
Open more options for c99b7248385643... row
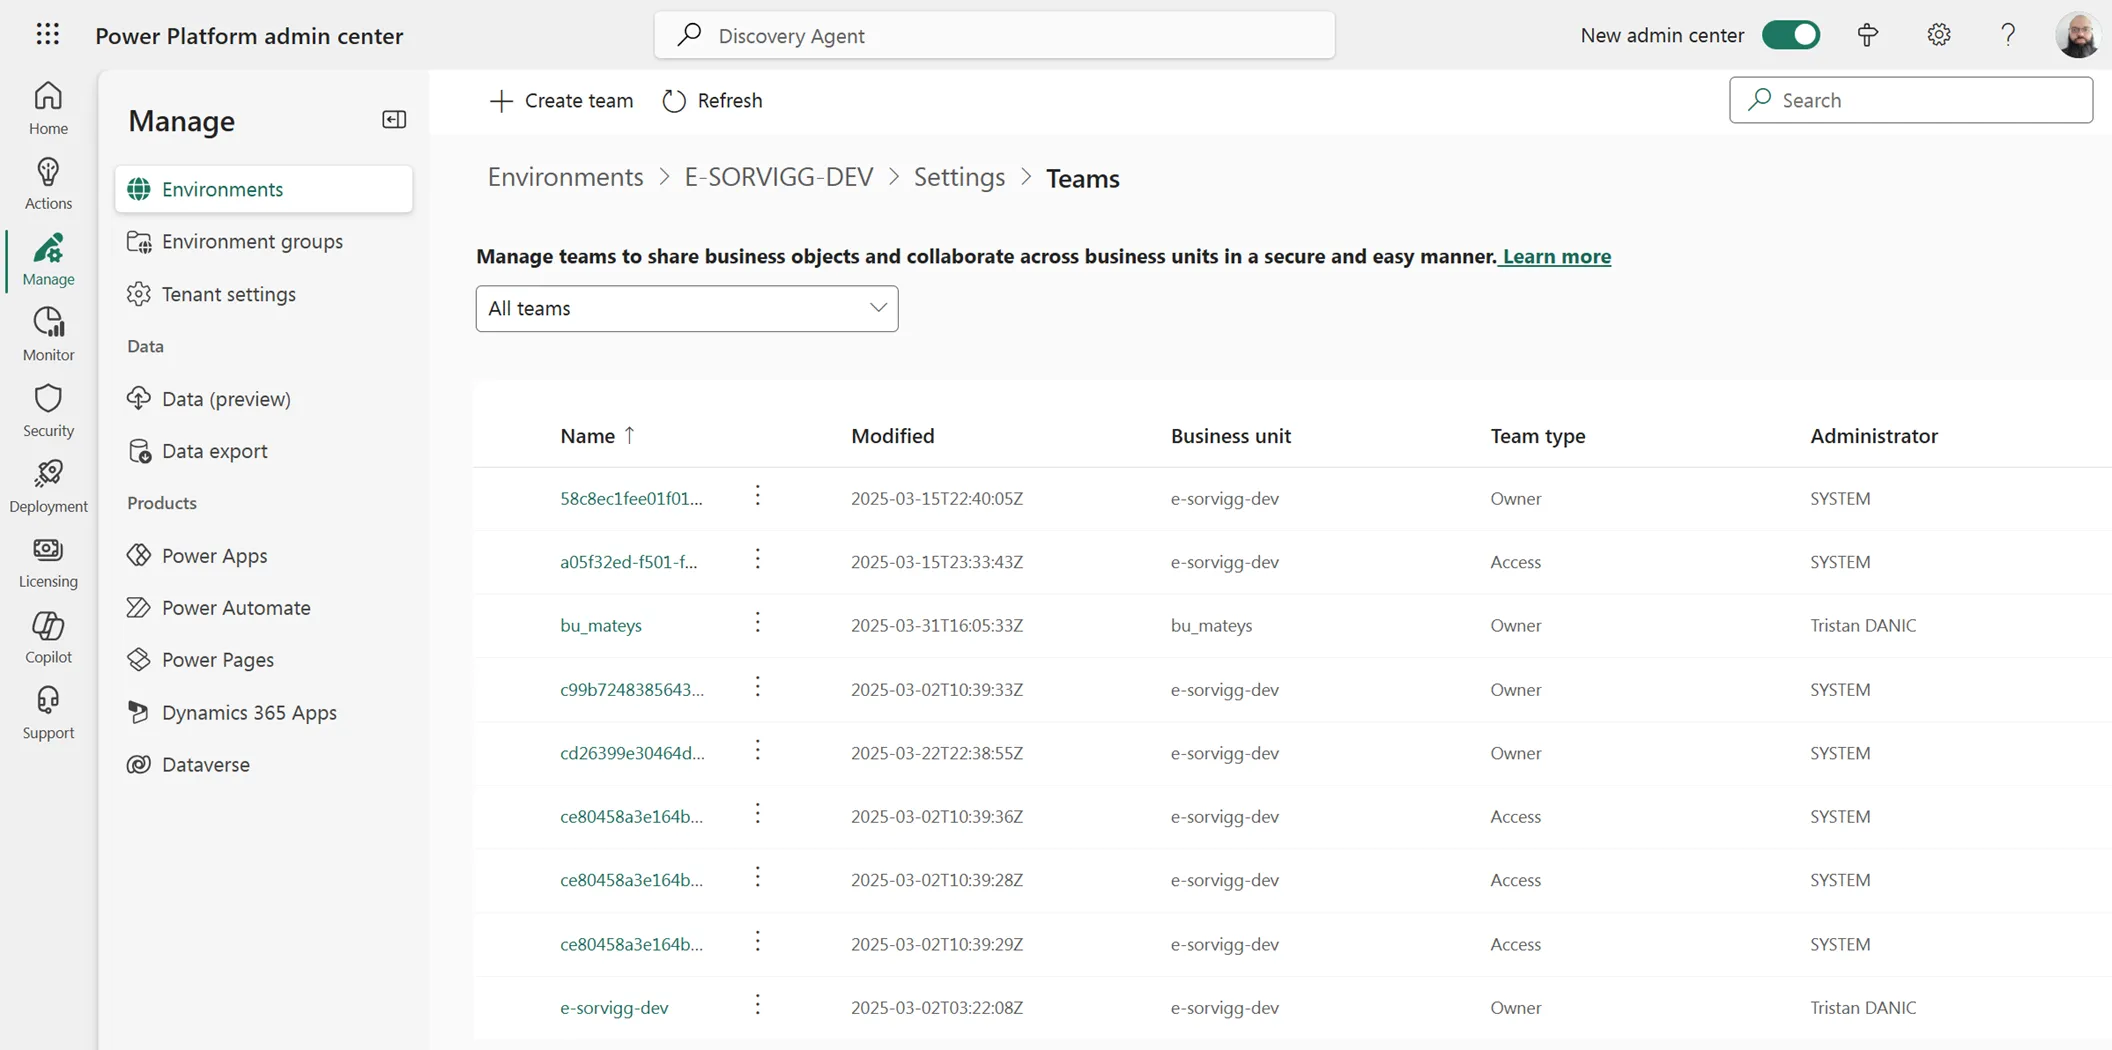[x=757, y=687]
